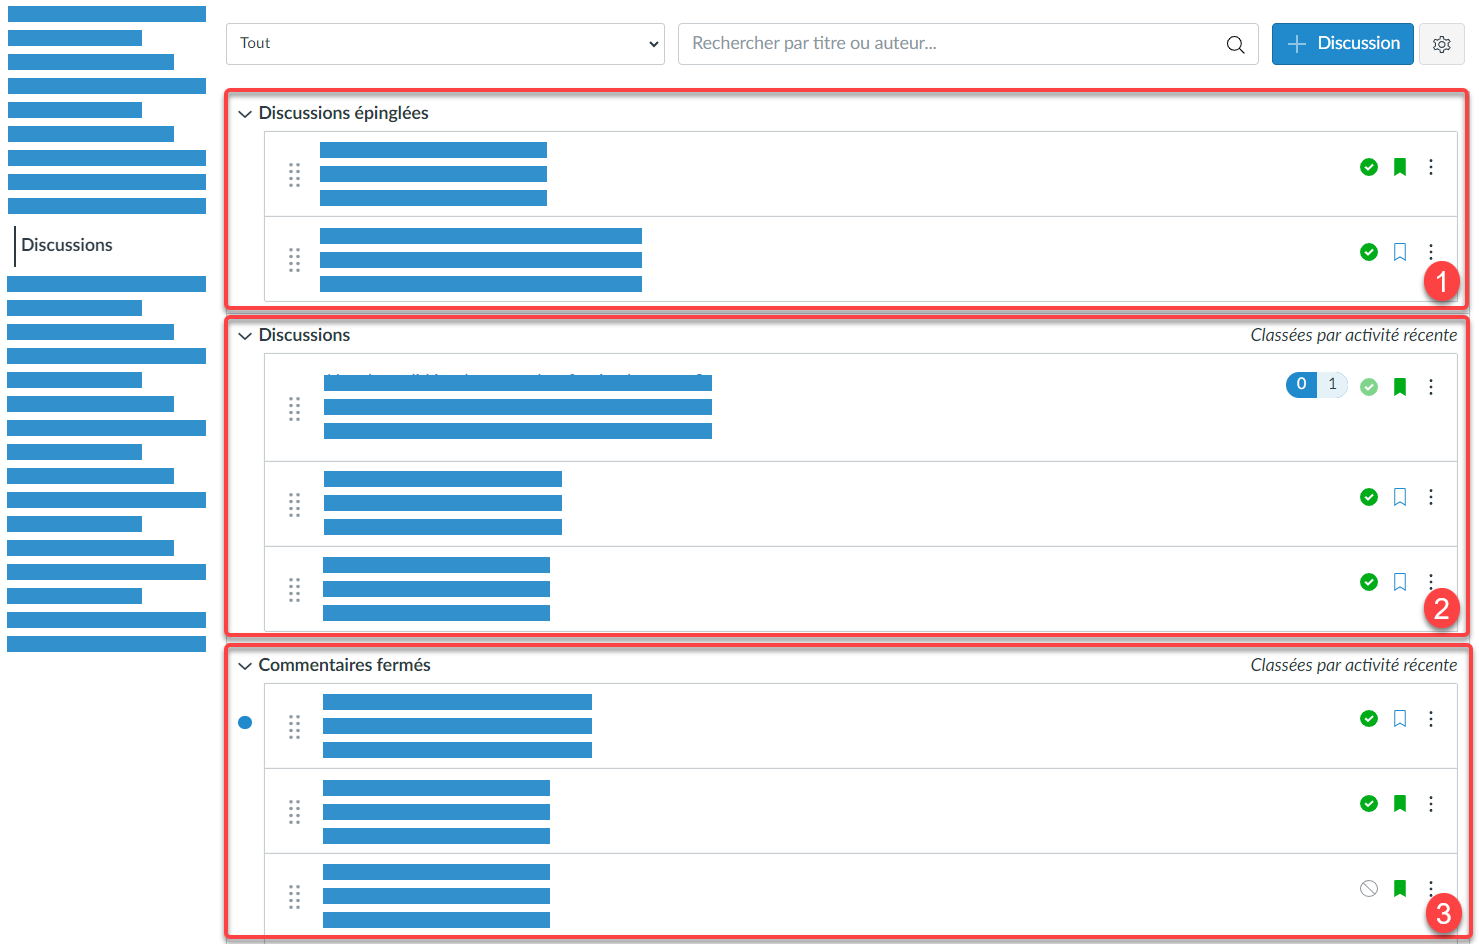The image size is (1479, 944).
Task: Click the '+ Discussion' button
Action: point(1342,44)
